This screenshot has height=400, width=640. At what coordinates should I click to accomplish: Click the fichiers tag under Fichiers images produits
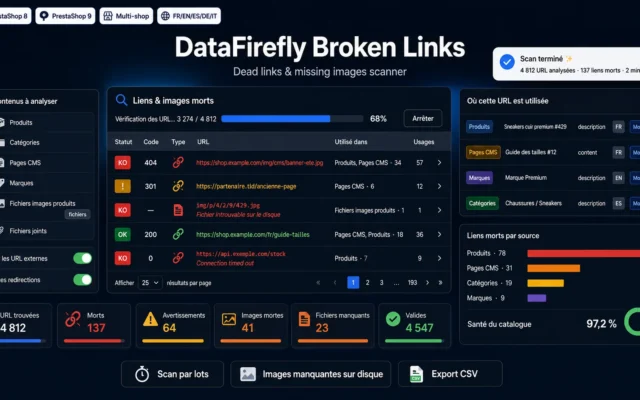pyautogui.click(x=77, y=214)
